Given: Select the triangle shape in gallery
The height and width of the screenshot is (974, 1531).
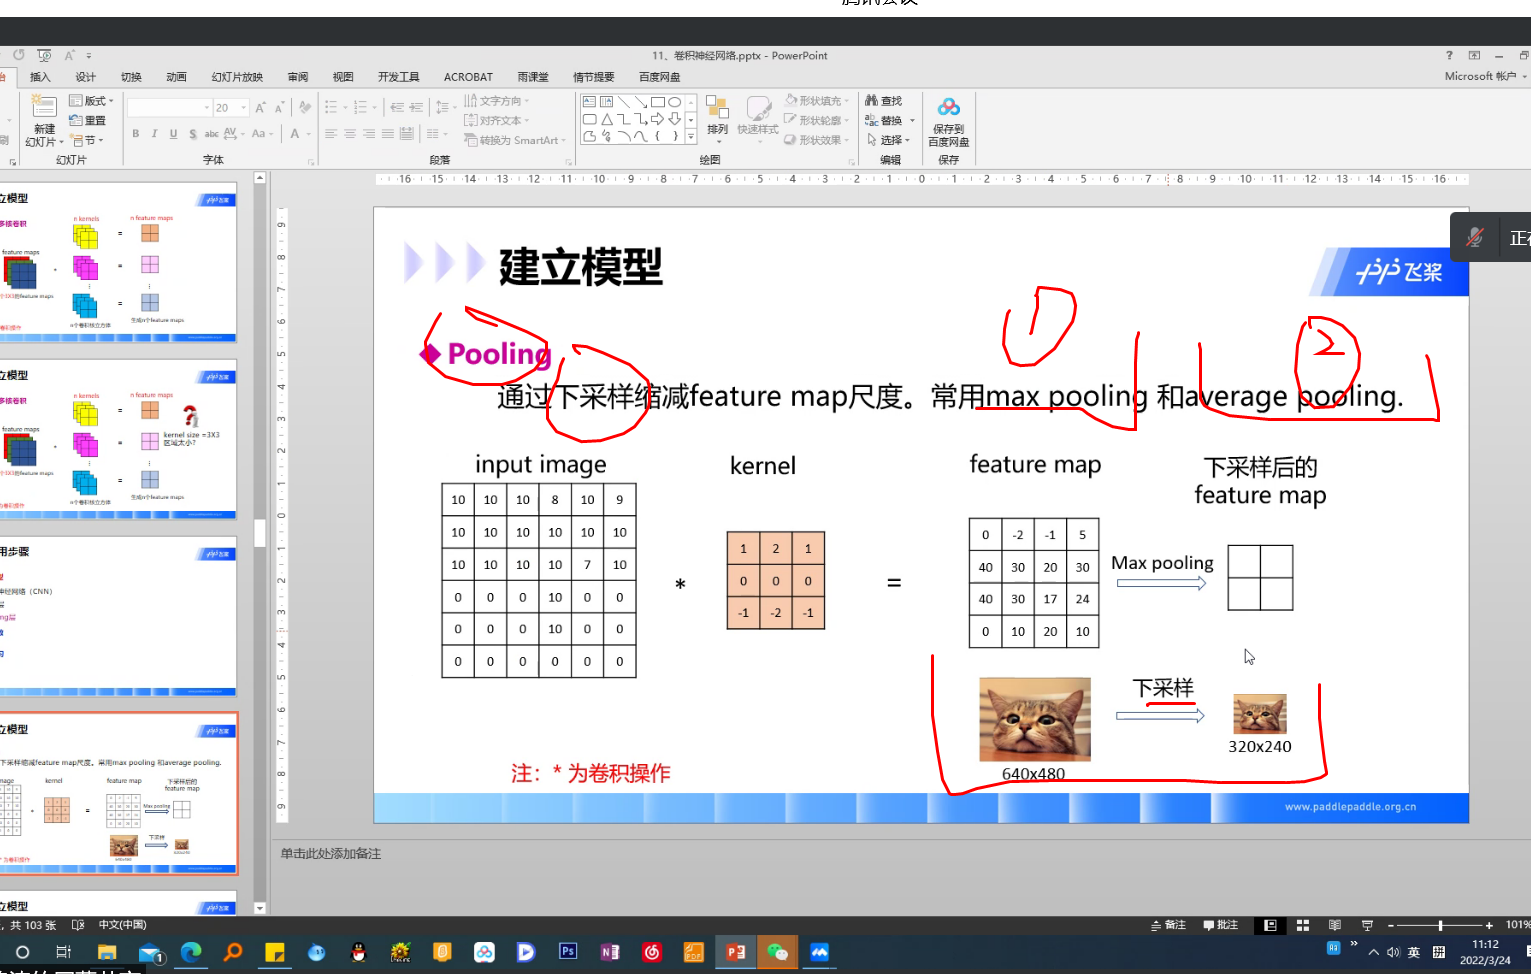Looking at the screenshot, I should [x=607, y=119].
